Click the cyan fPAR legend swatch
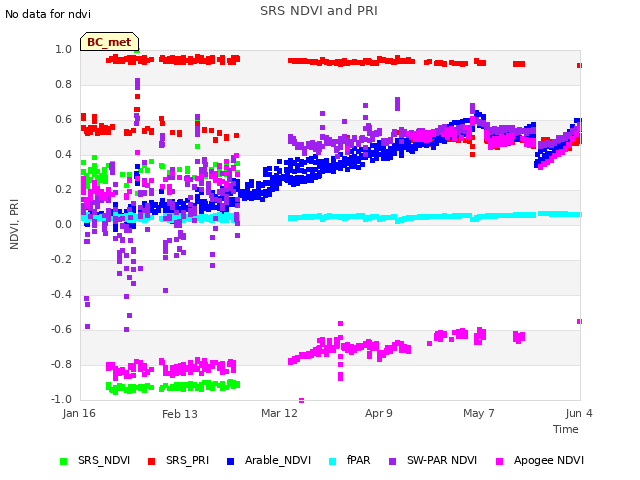Screen dimensions: 640x480 [333, 461]
